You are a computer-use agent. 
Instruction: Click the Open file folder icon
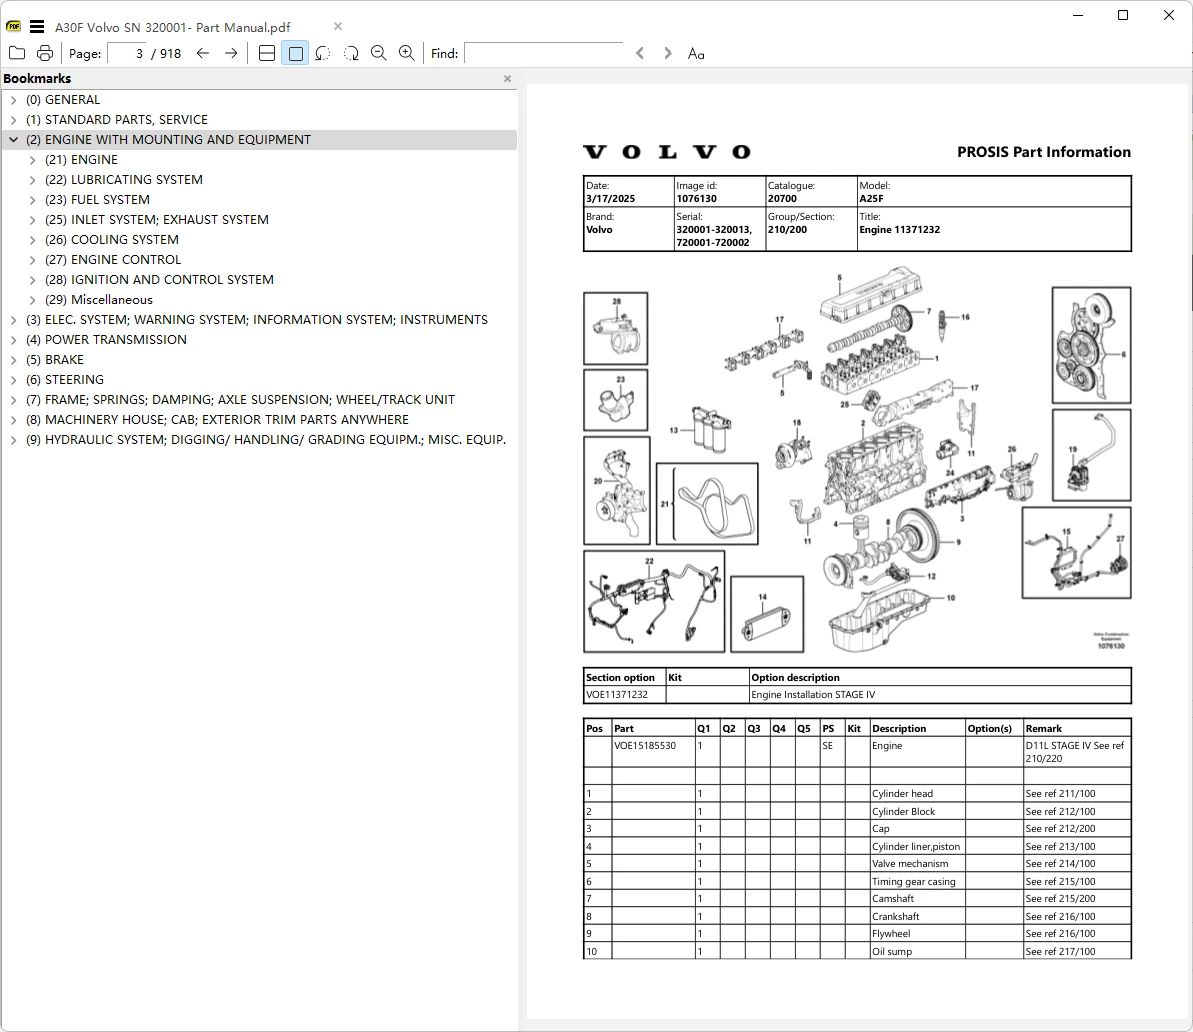pyautogui.click(x=17, y=53)
